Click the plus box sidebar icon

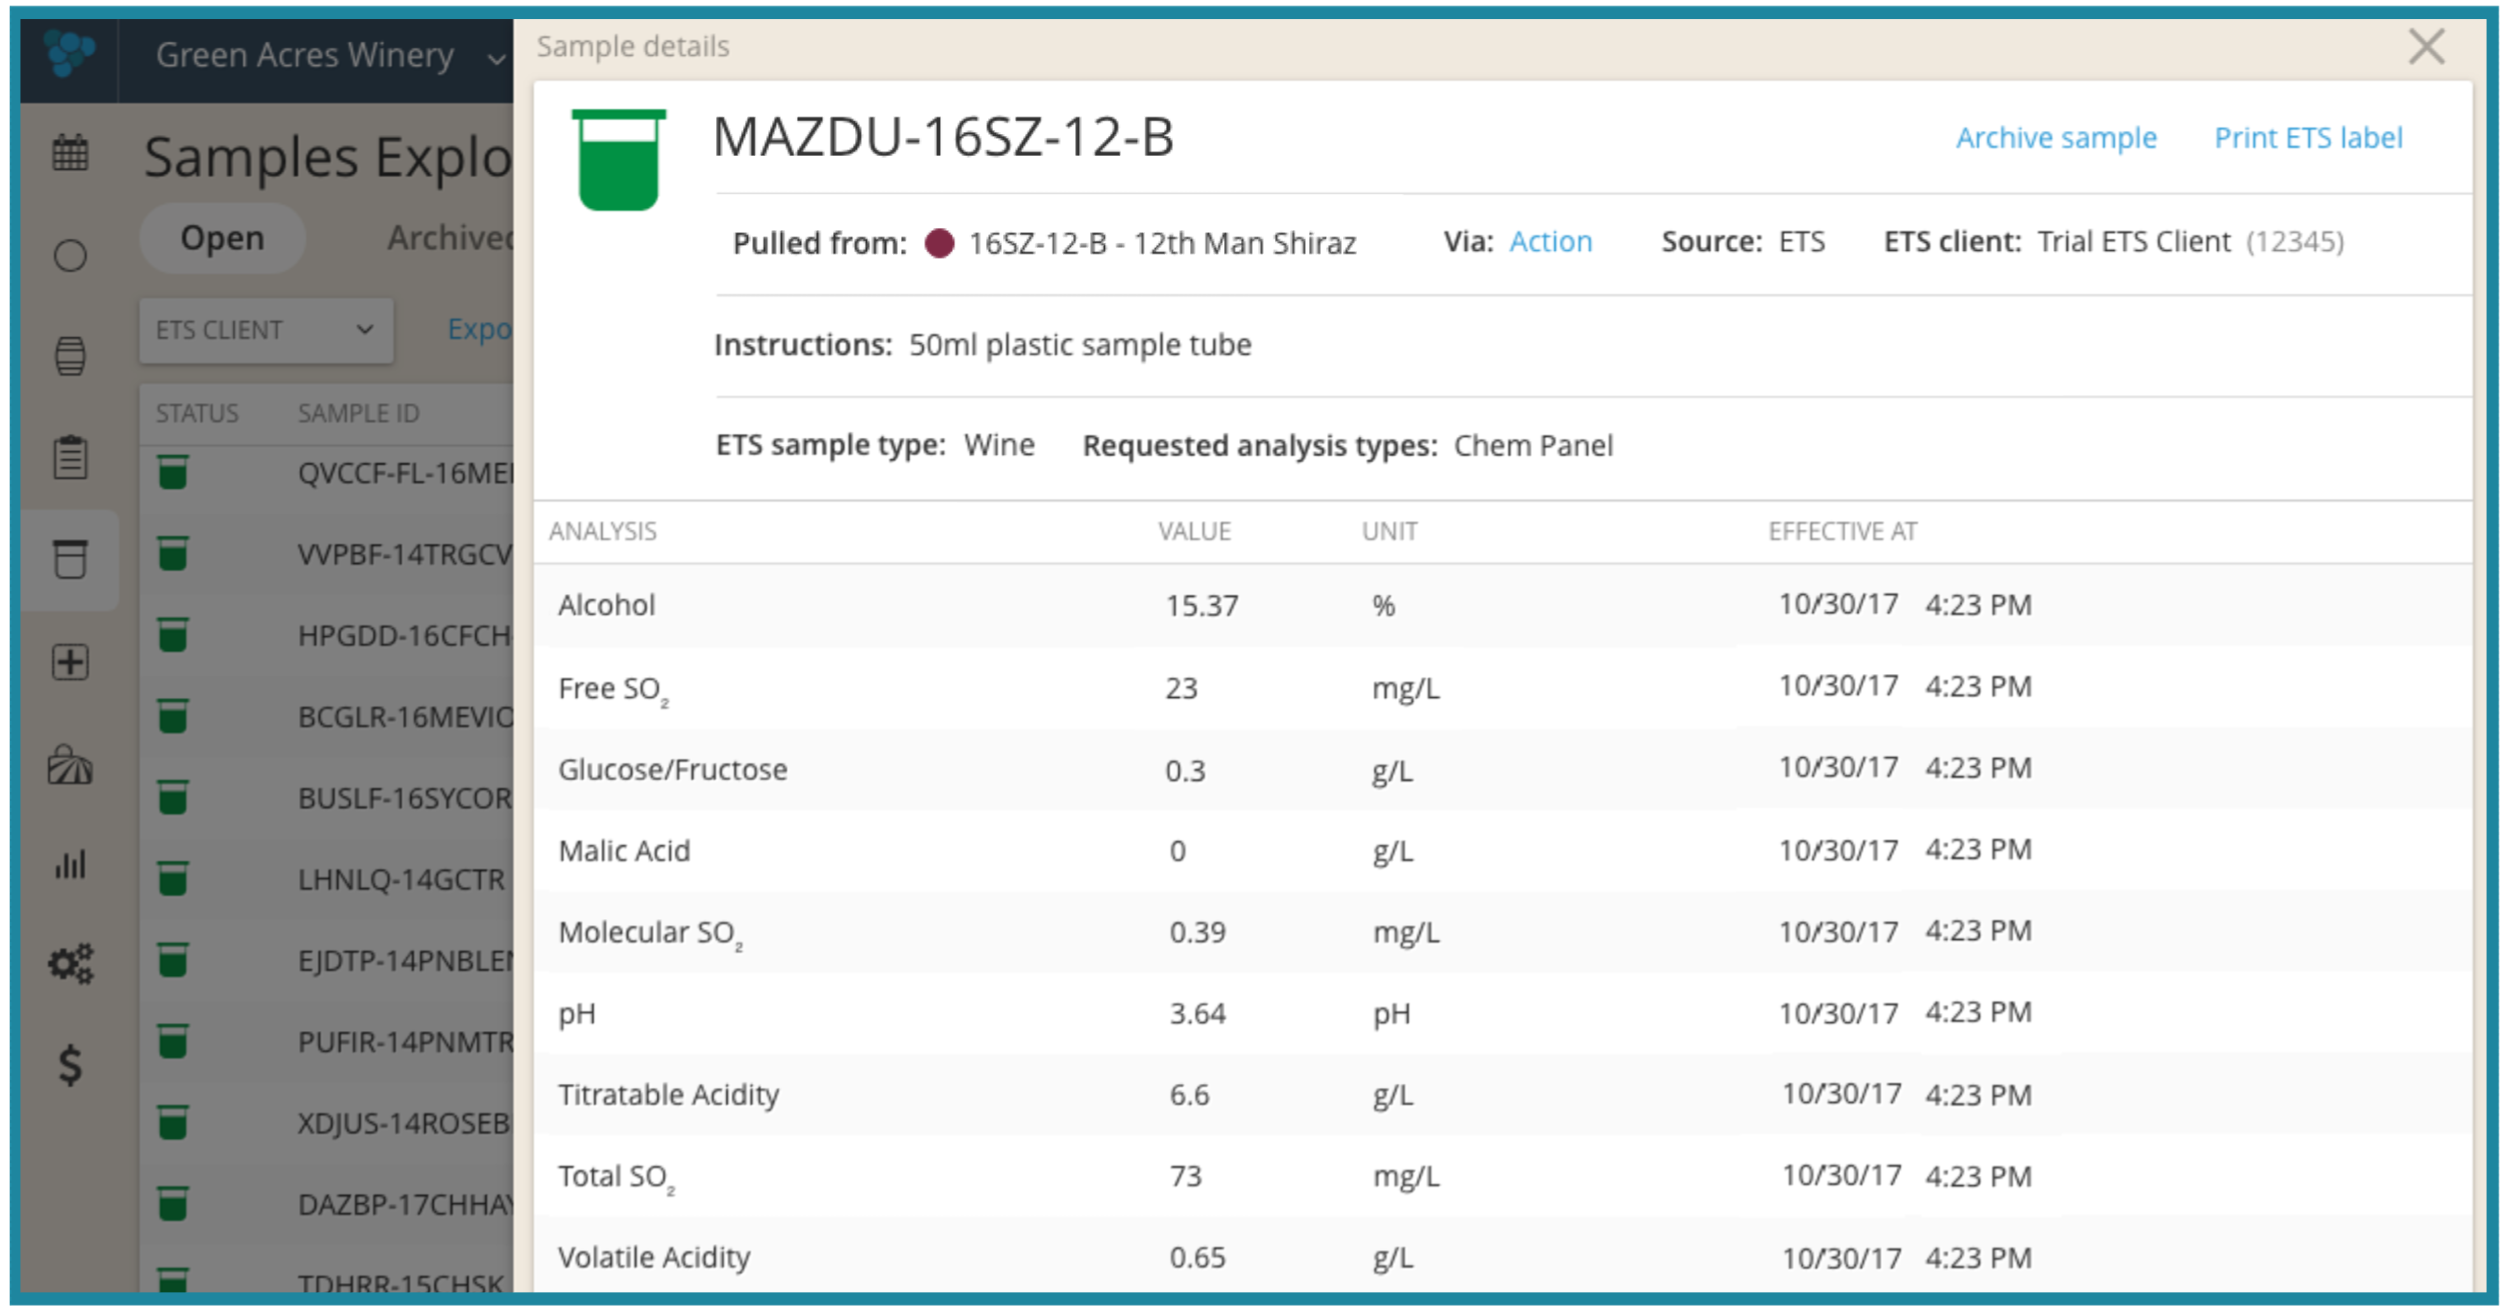70,662
